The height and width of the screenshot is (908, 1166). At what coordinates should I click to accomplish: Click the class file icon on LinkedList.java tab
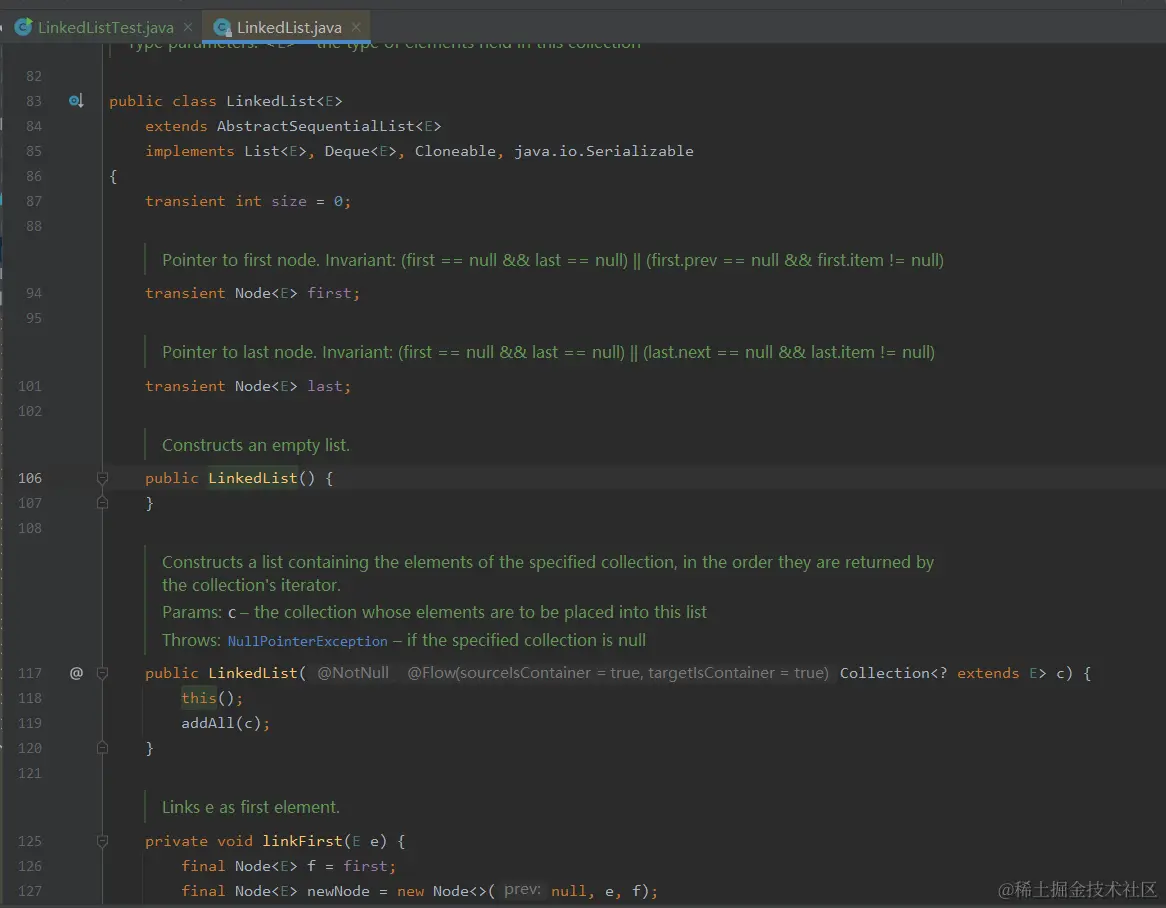[222, 28]
